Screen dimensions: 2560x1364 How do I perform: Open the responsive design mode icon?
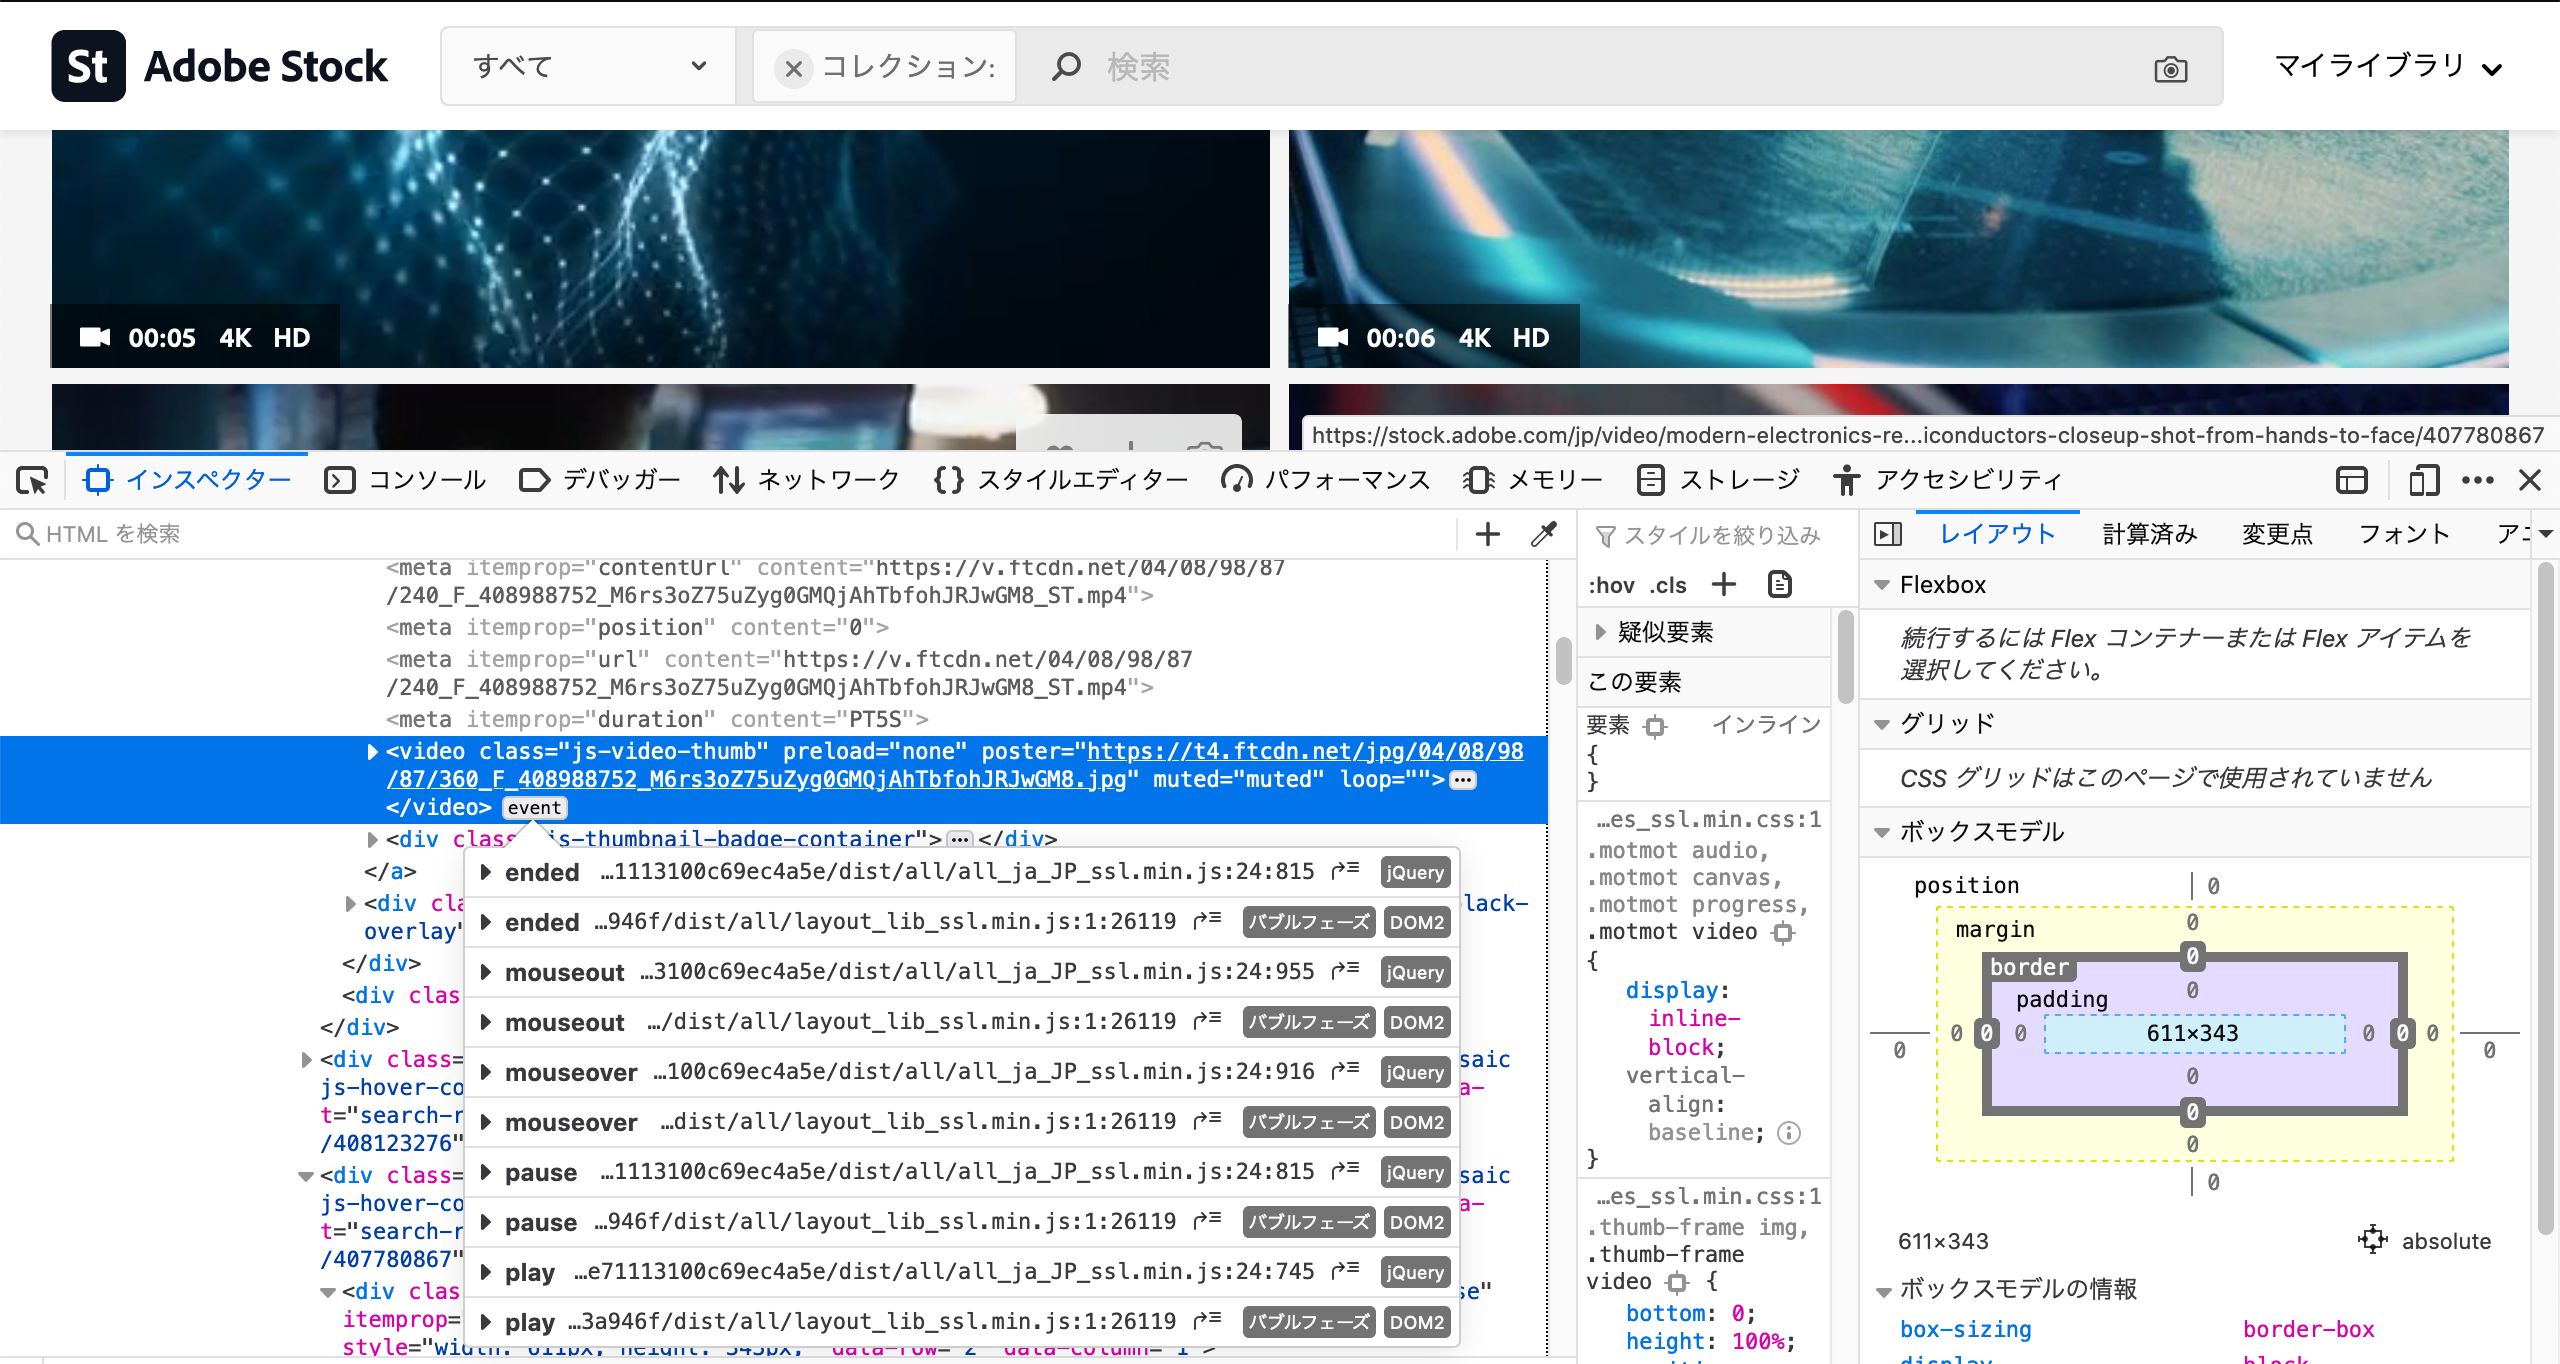(x=2423, y=481)
